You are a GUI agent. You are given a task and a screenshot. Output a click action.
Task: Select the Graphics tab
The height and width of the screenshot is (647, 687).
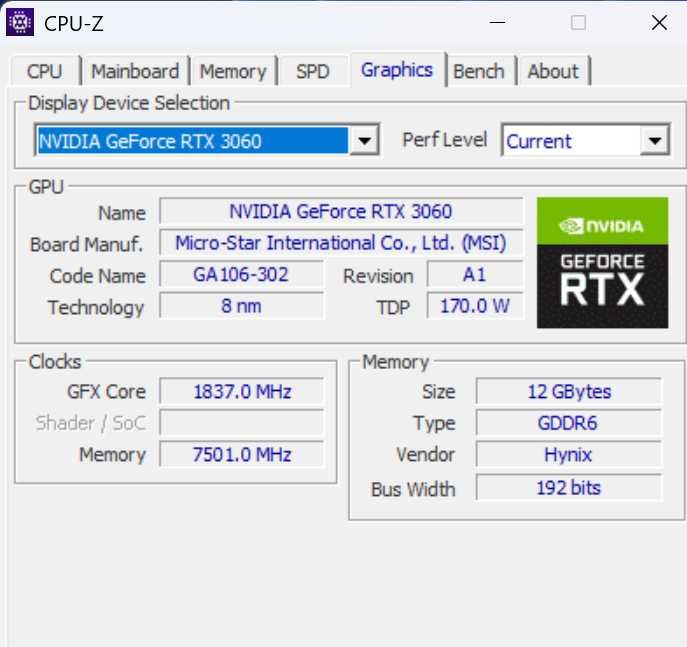397,70
